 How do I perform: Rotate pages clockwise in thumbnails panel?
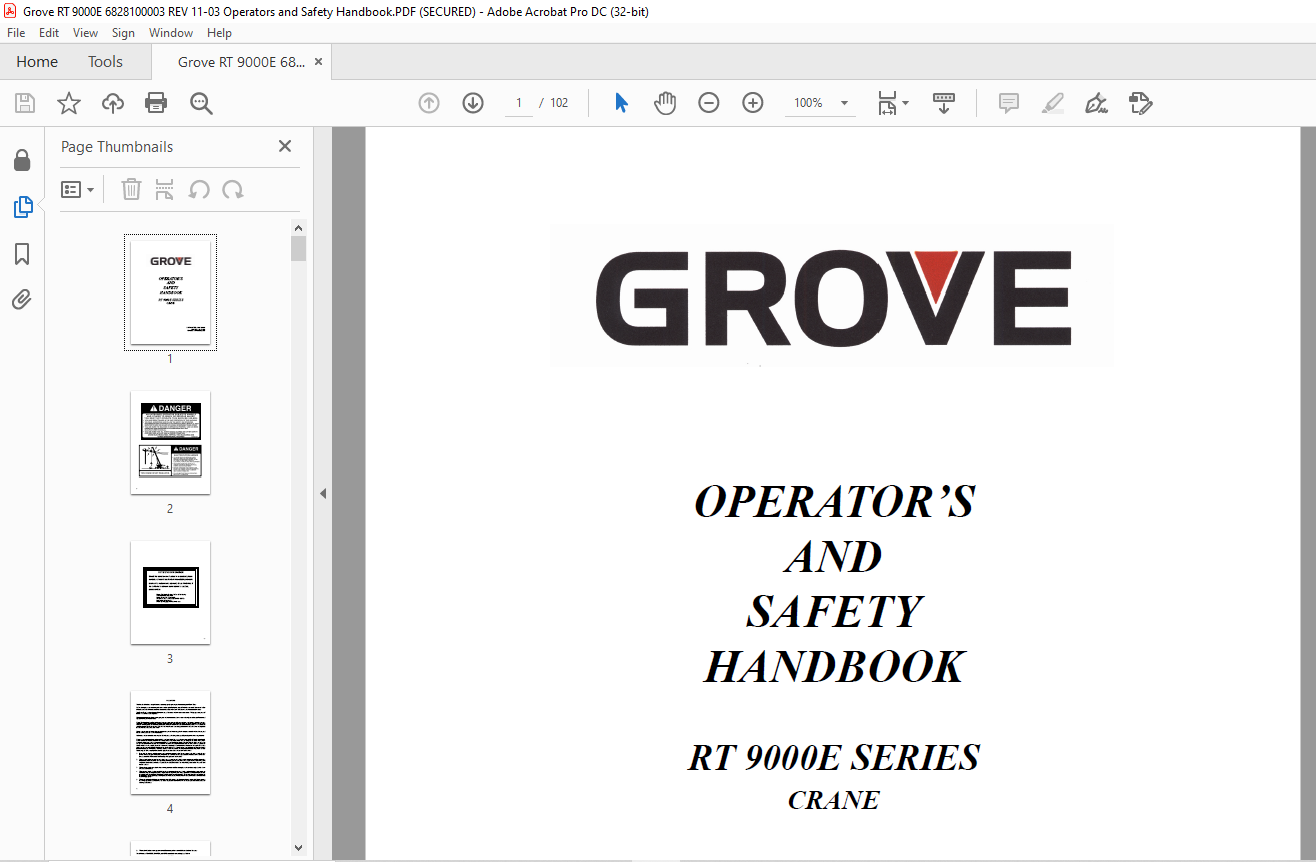point(233,189)
